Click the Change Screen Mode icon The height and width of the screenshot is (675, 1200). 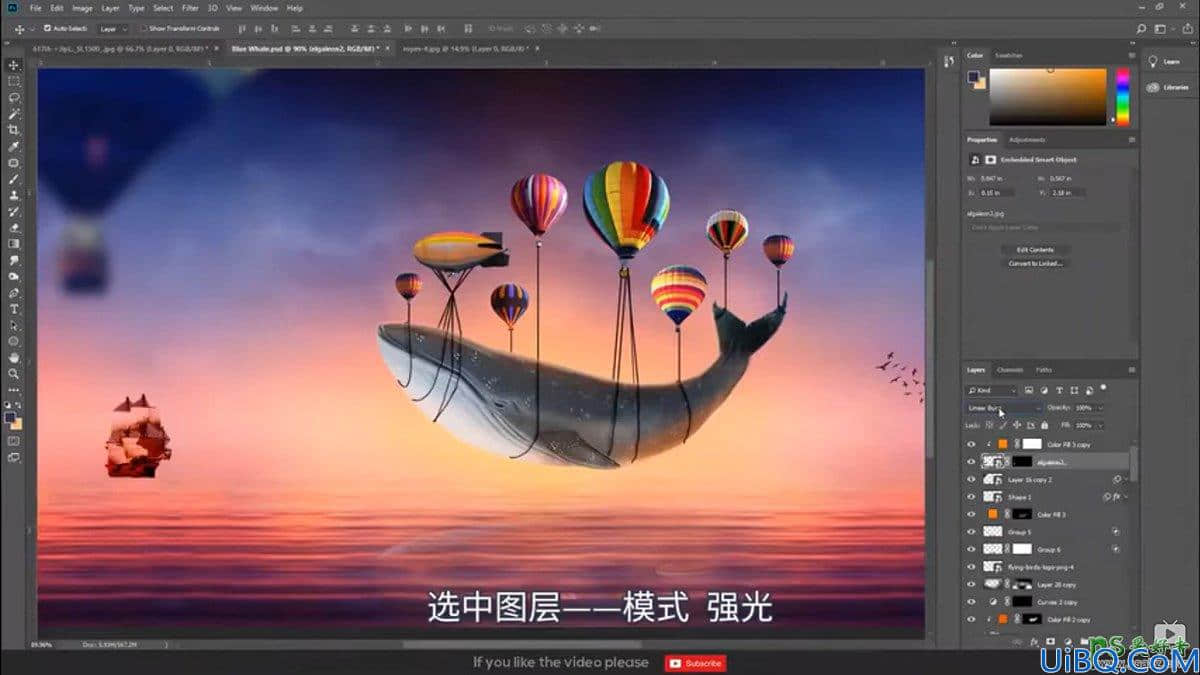coord(14,457)
